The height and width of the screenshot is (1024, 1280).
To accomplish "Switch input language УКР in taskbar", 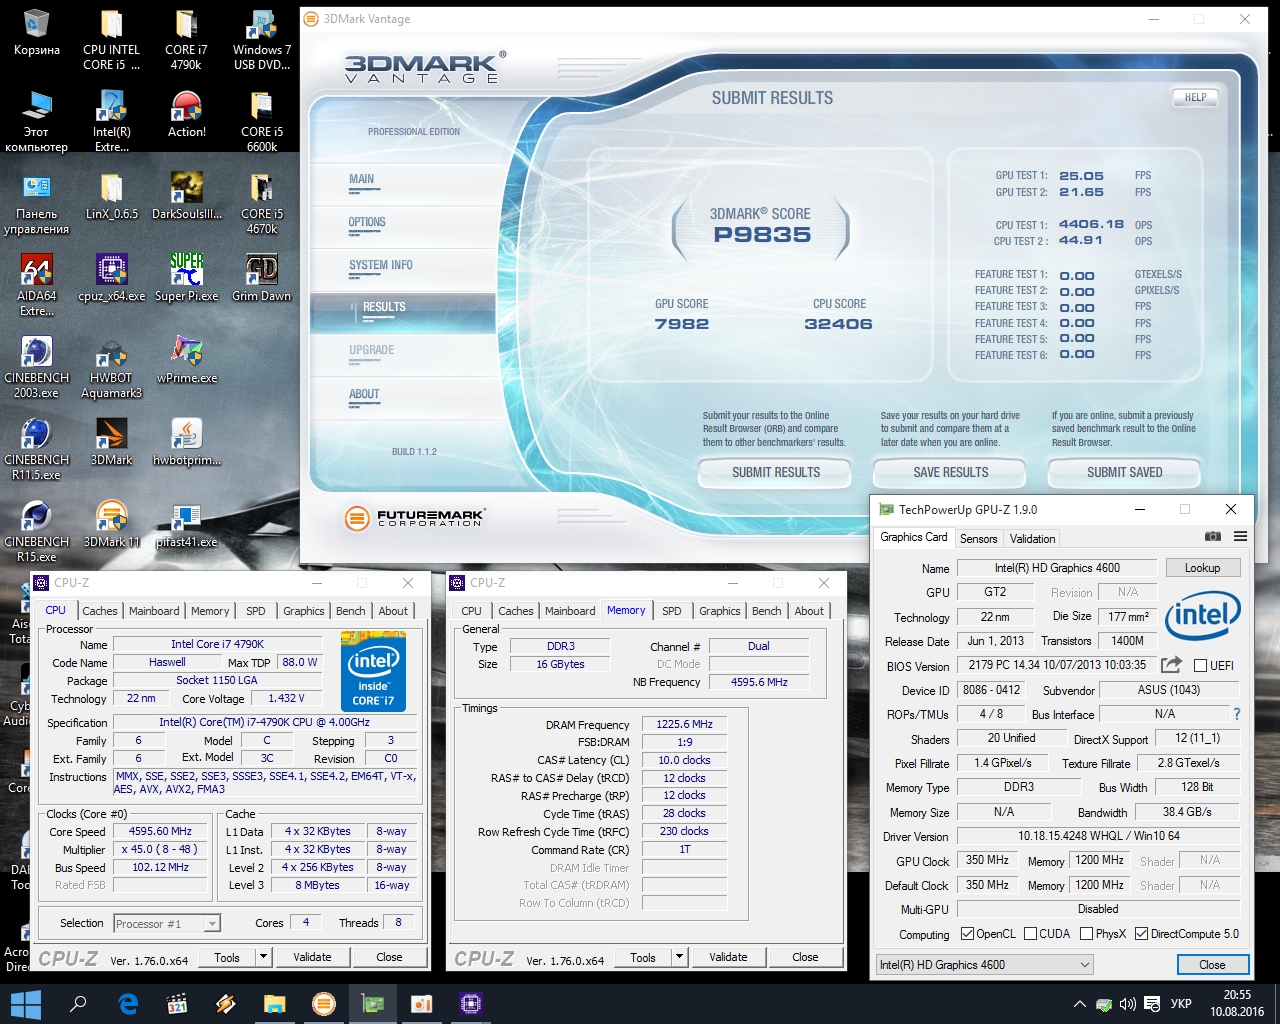I will [x=1181, y=1004].
